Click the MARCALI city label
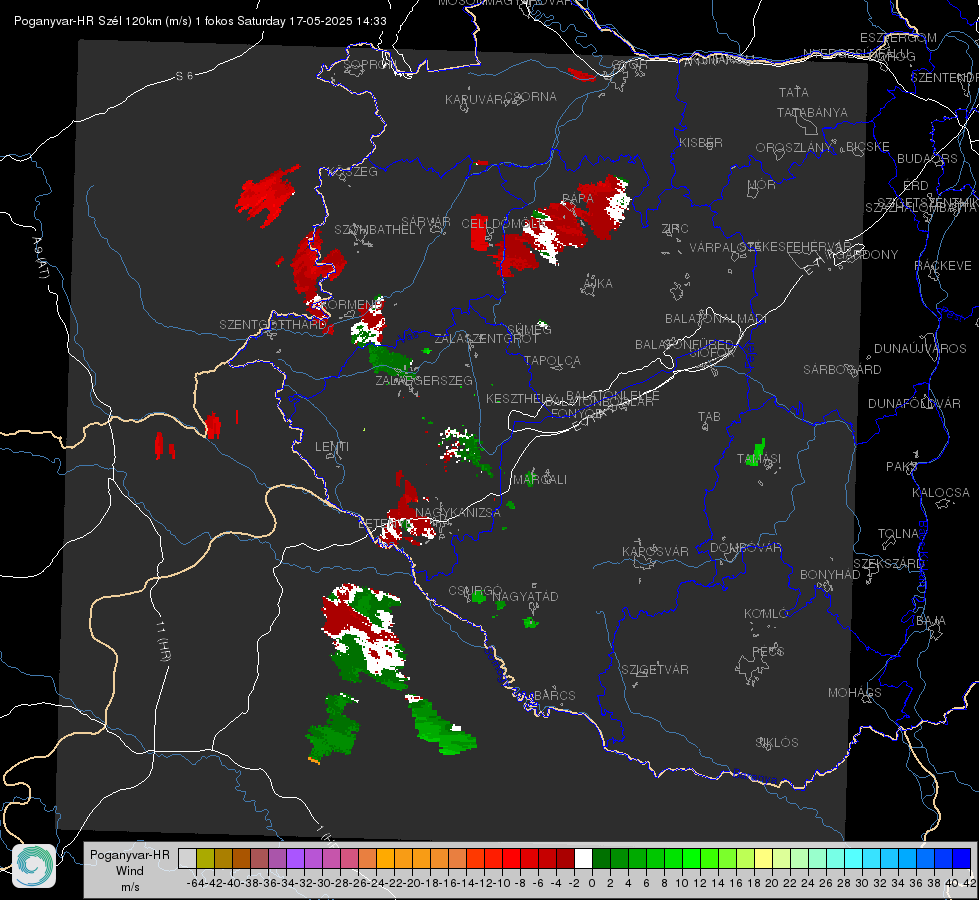This screenshot has height=900, width=979. pos(540,480)
